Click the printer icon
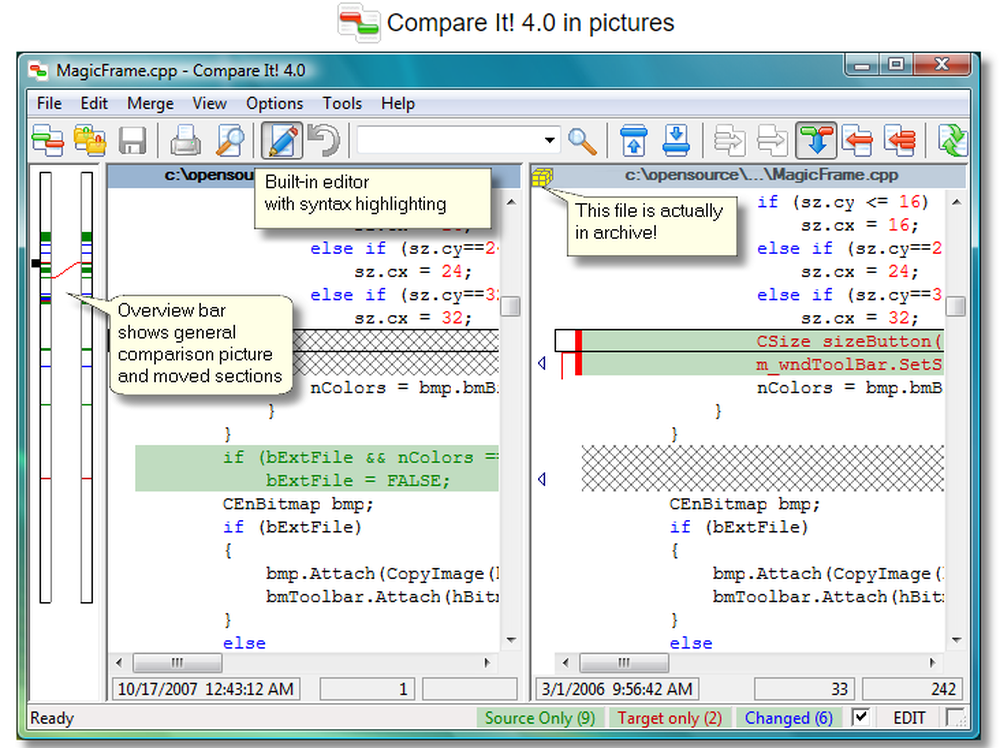1000x748 pixels. point(186,140)
